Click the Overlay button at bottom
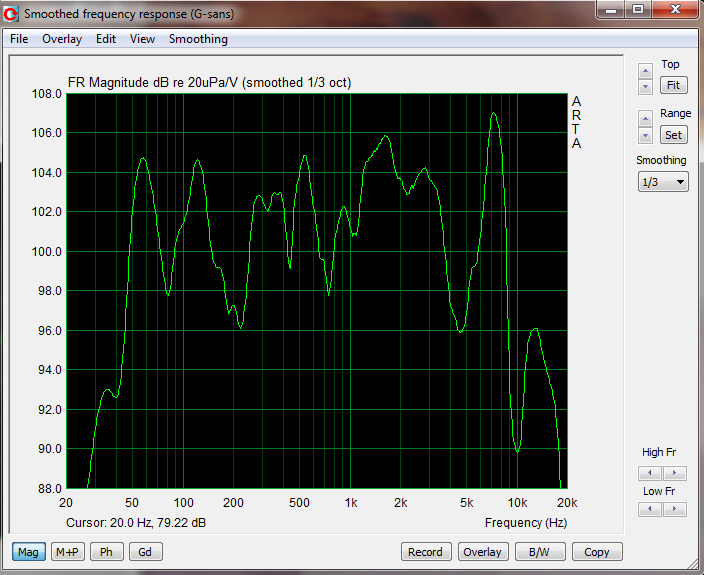Viewport: 704px width, 575px height. click(x=483, y=552)
